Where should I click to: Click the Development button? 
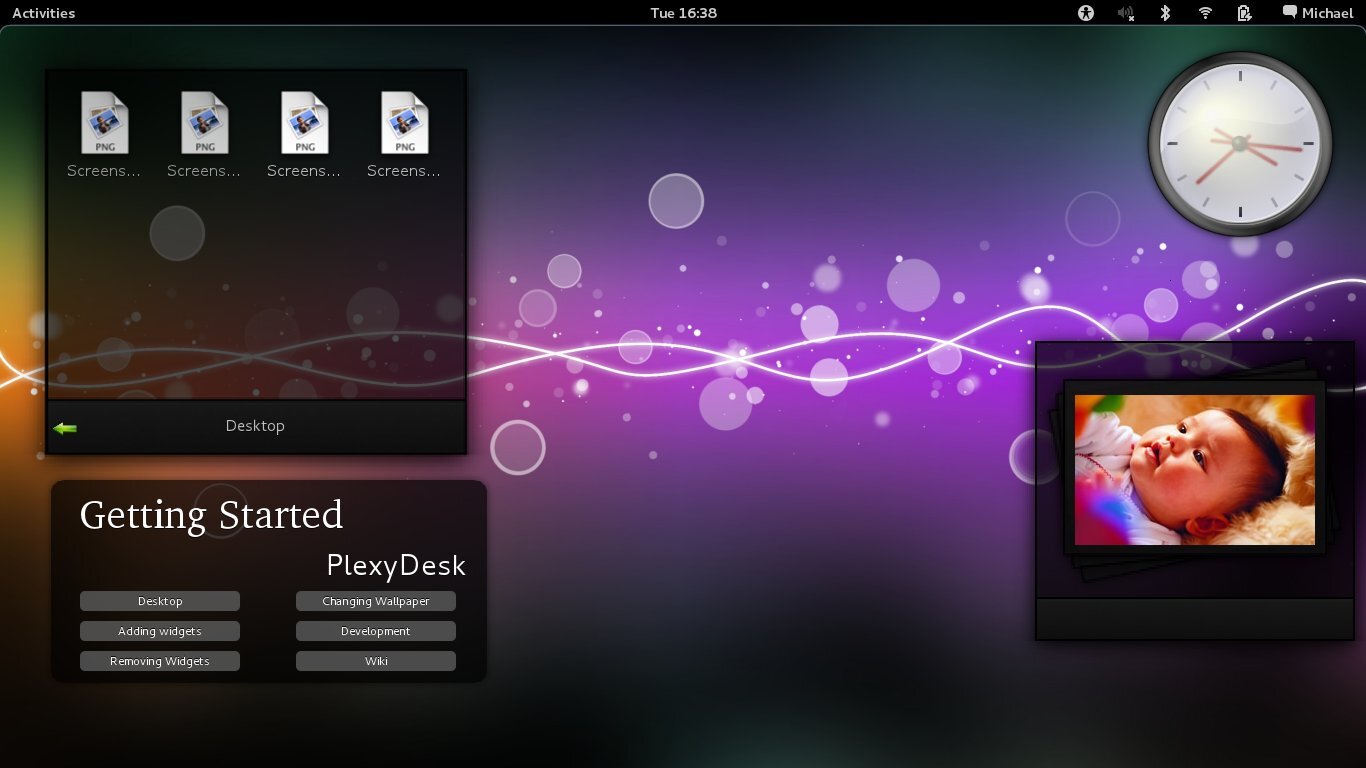(x=376, y=631)
